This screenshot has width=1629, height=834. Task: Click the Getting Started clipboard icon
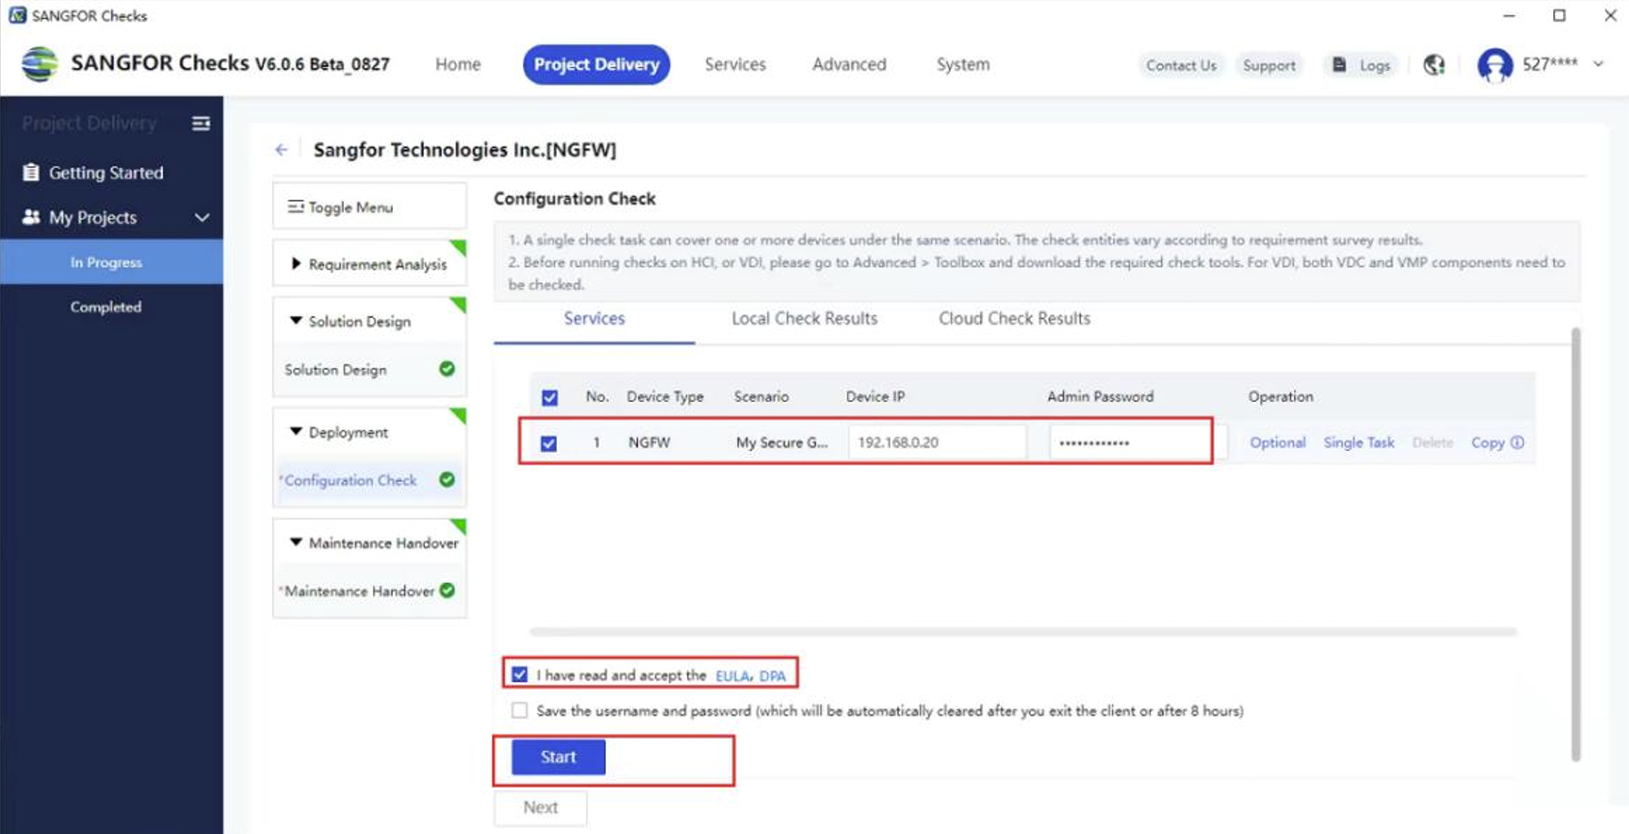click(x=31, y=173)
